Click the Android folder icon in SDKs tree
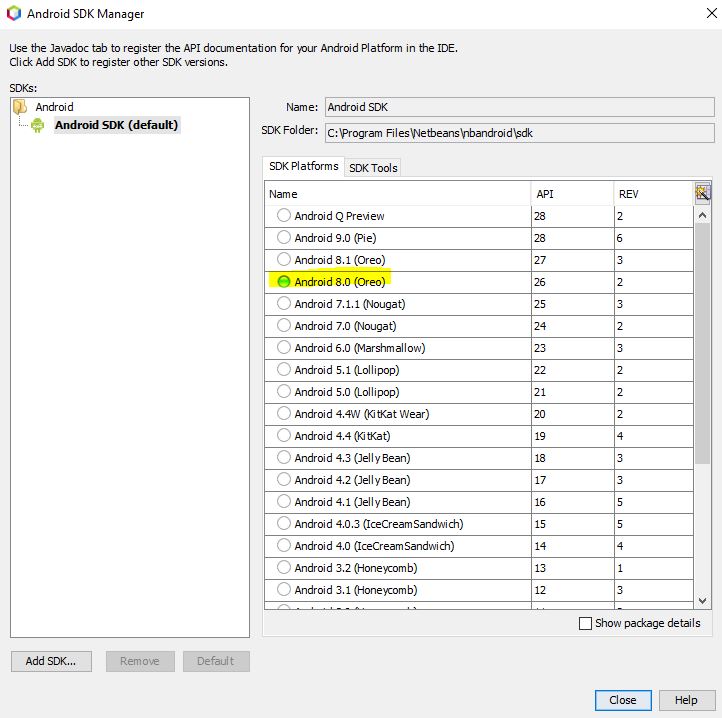 point(20,107)
